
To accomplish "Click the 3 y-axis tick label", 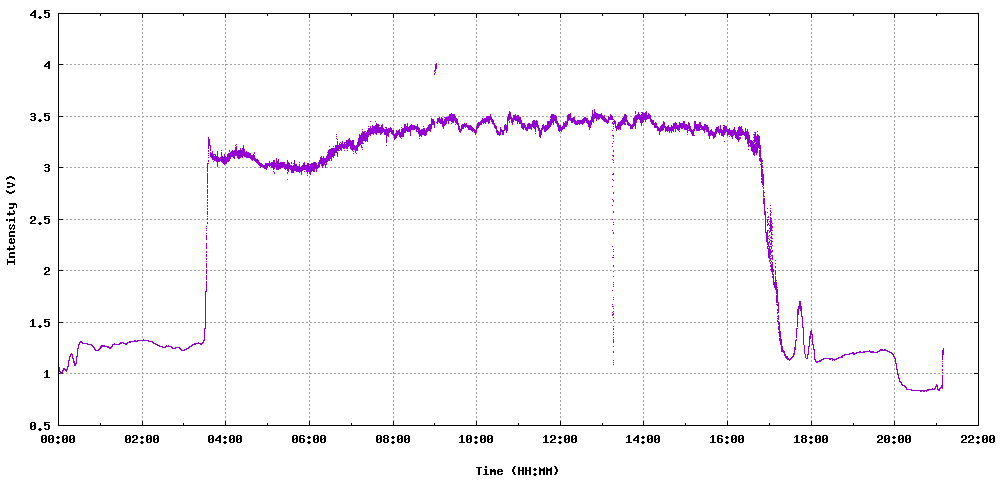I will pos(46,168).
